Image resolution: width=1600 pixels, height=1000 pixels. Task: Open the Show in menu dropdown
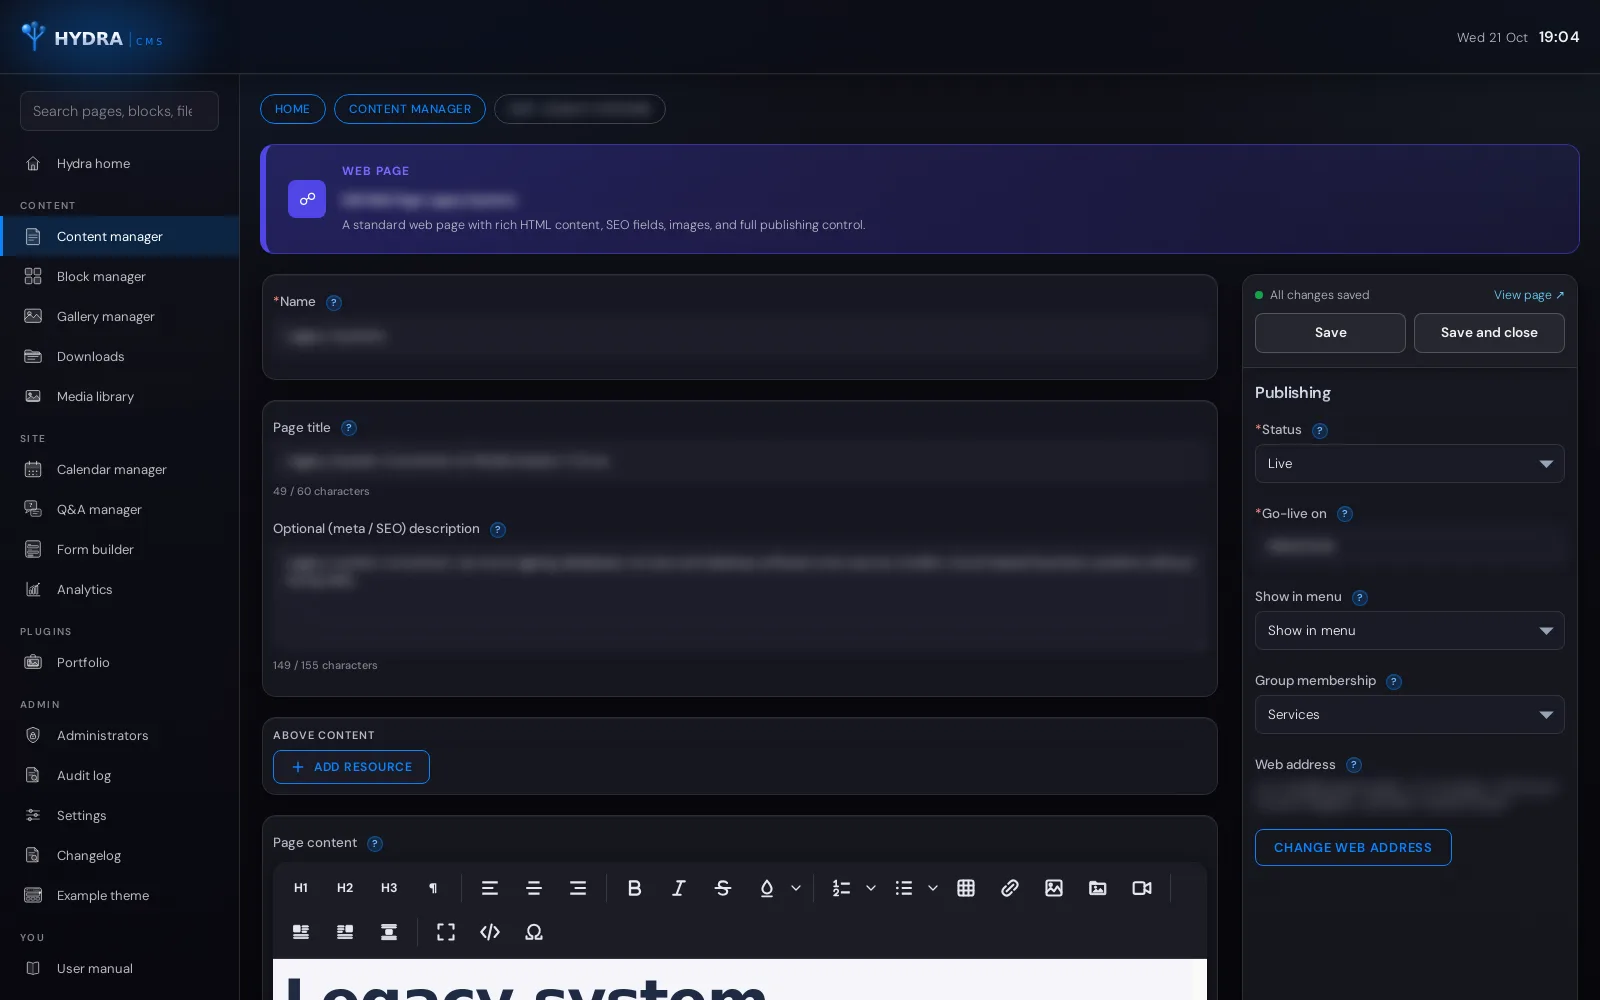coord(1409,631)
